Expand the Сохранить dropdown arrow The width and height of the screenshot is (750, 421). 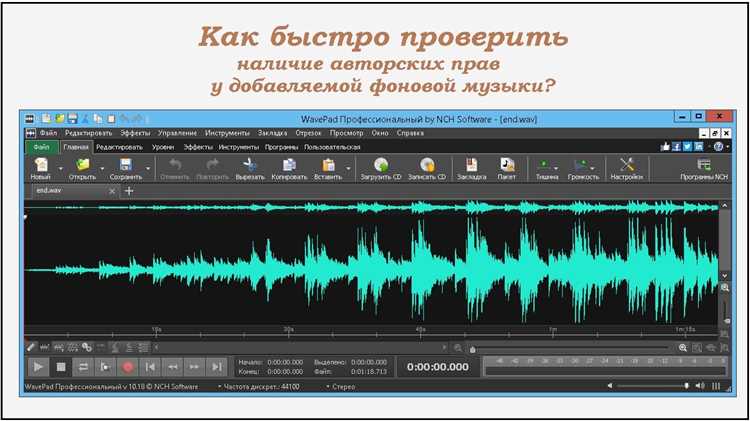click(148, 168)
